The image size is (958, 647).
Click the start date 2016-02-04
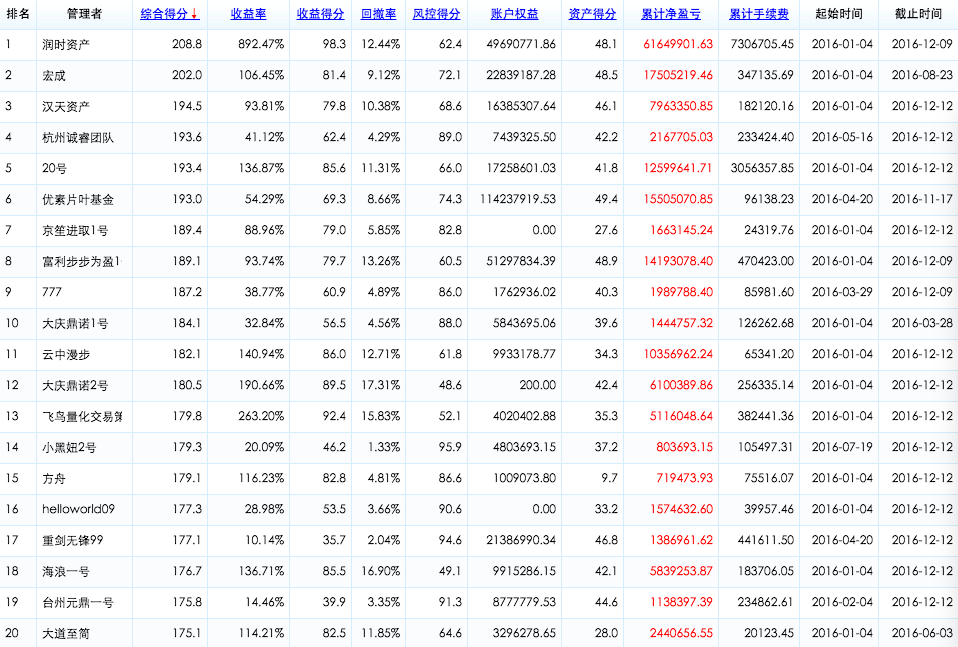click(x=843, y=602)
